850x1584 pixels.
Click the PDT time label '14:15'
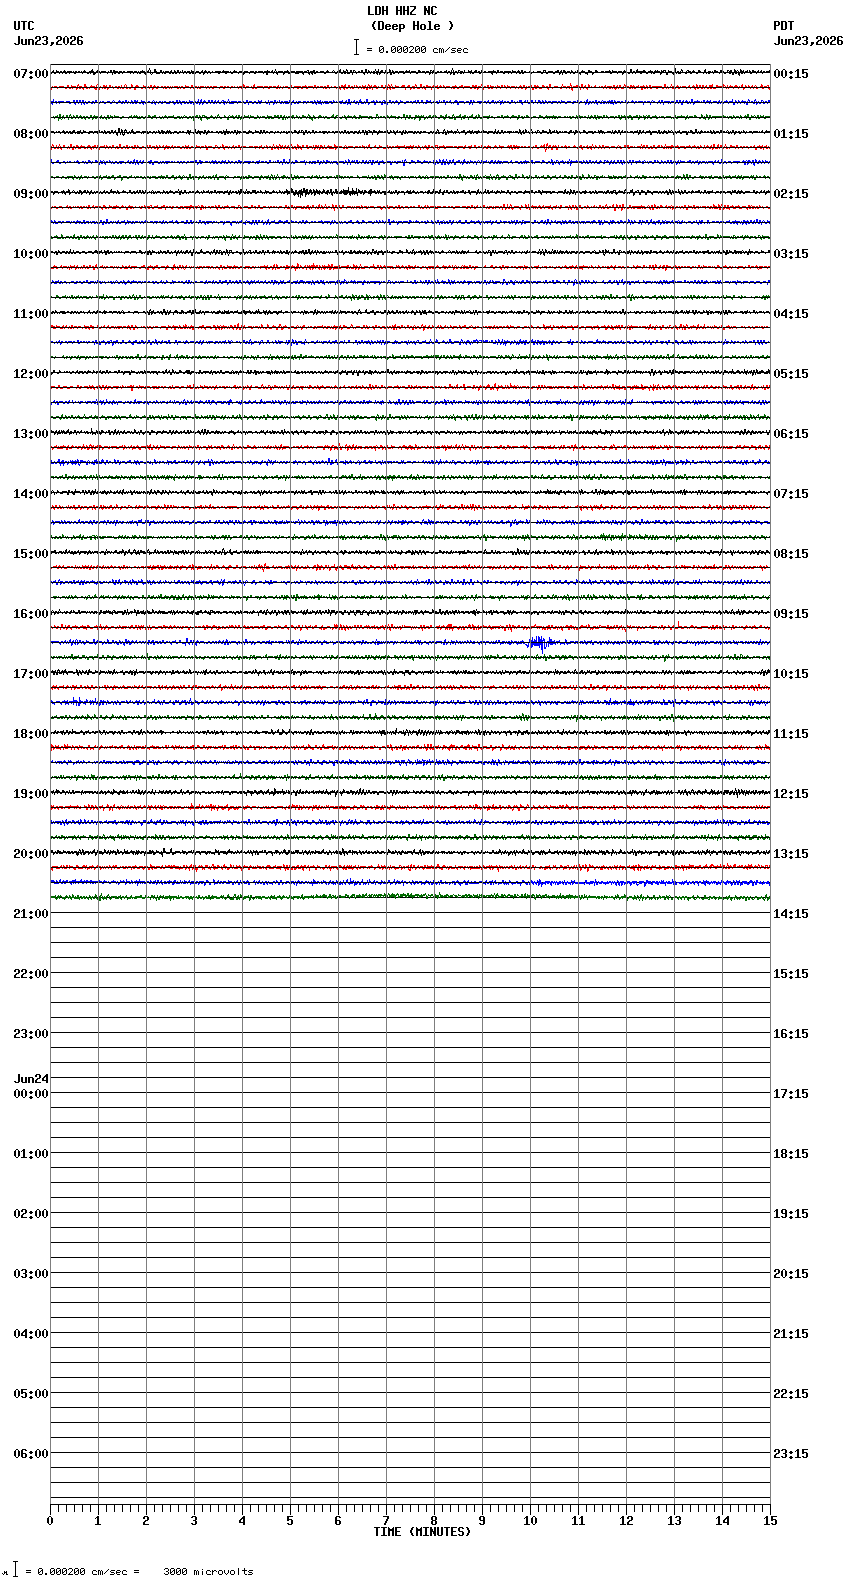pos(791,914)
